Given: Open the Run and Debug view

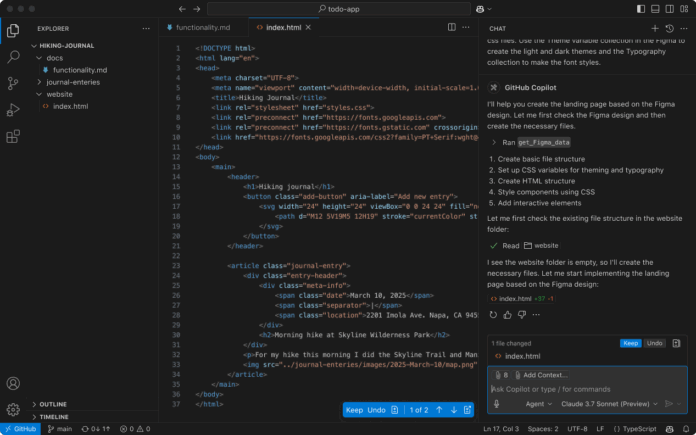Looking at the screenshot, I should [13, 110].
